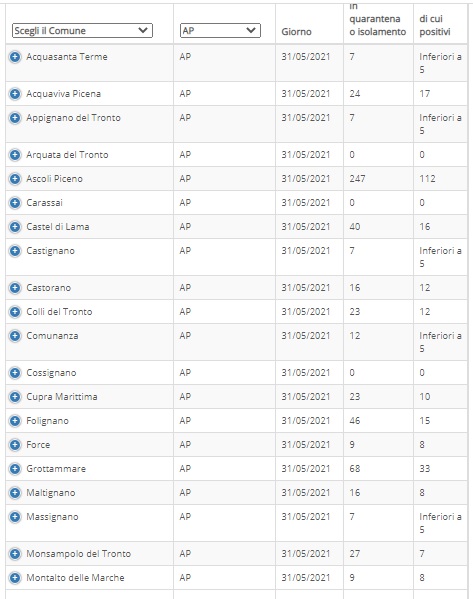Open plus icon for Monsampolo del Tronto
This screenshot has height=599, width=473.
[15, 554]
